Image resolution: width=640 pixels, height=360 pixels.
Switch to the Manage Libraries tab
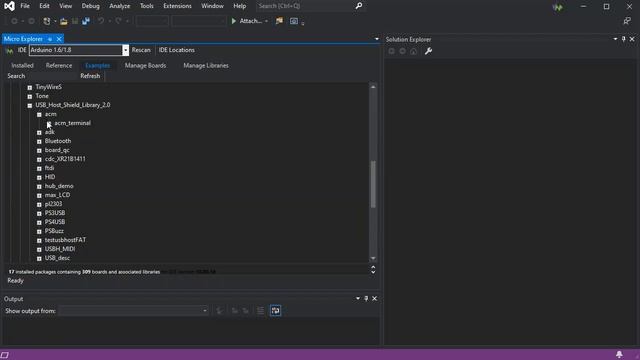[206, 65]
